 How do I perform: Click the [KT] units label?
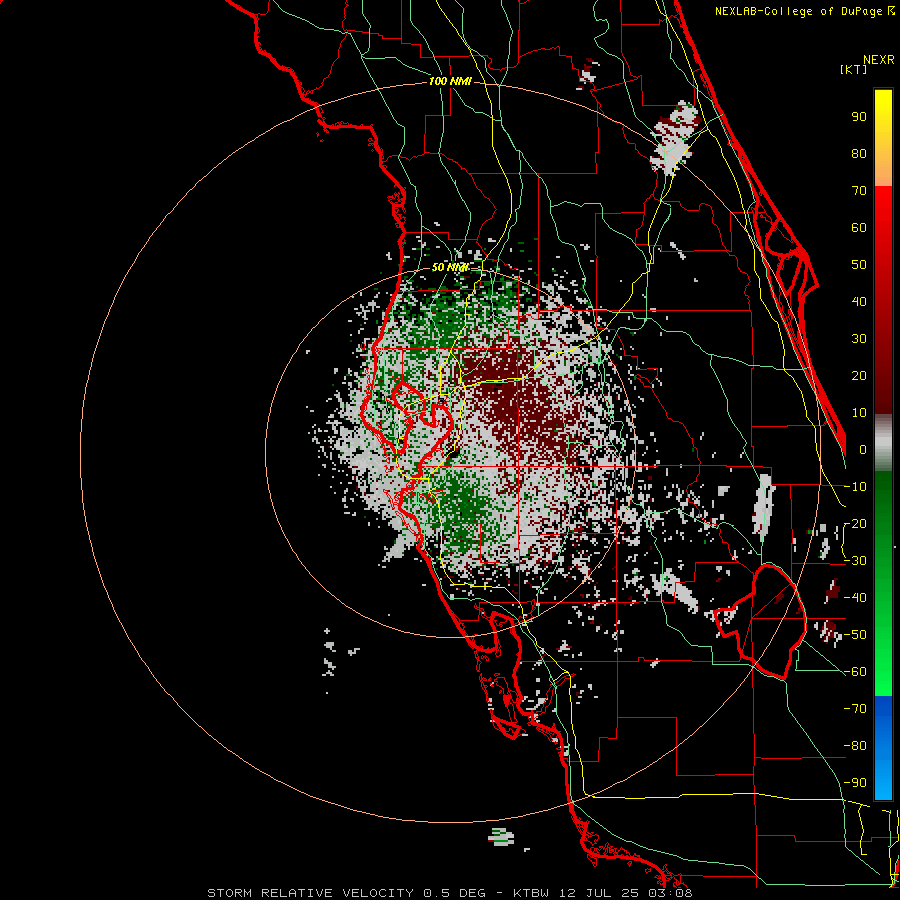854,69
